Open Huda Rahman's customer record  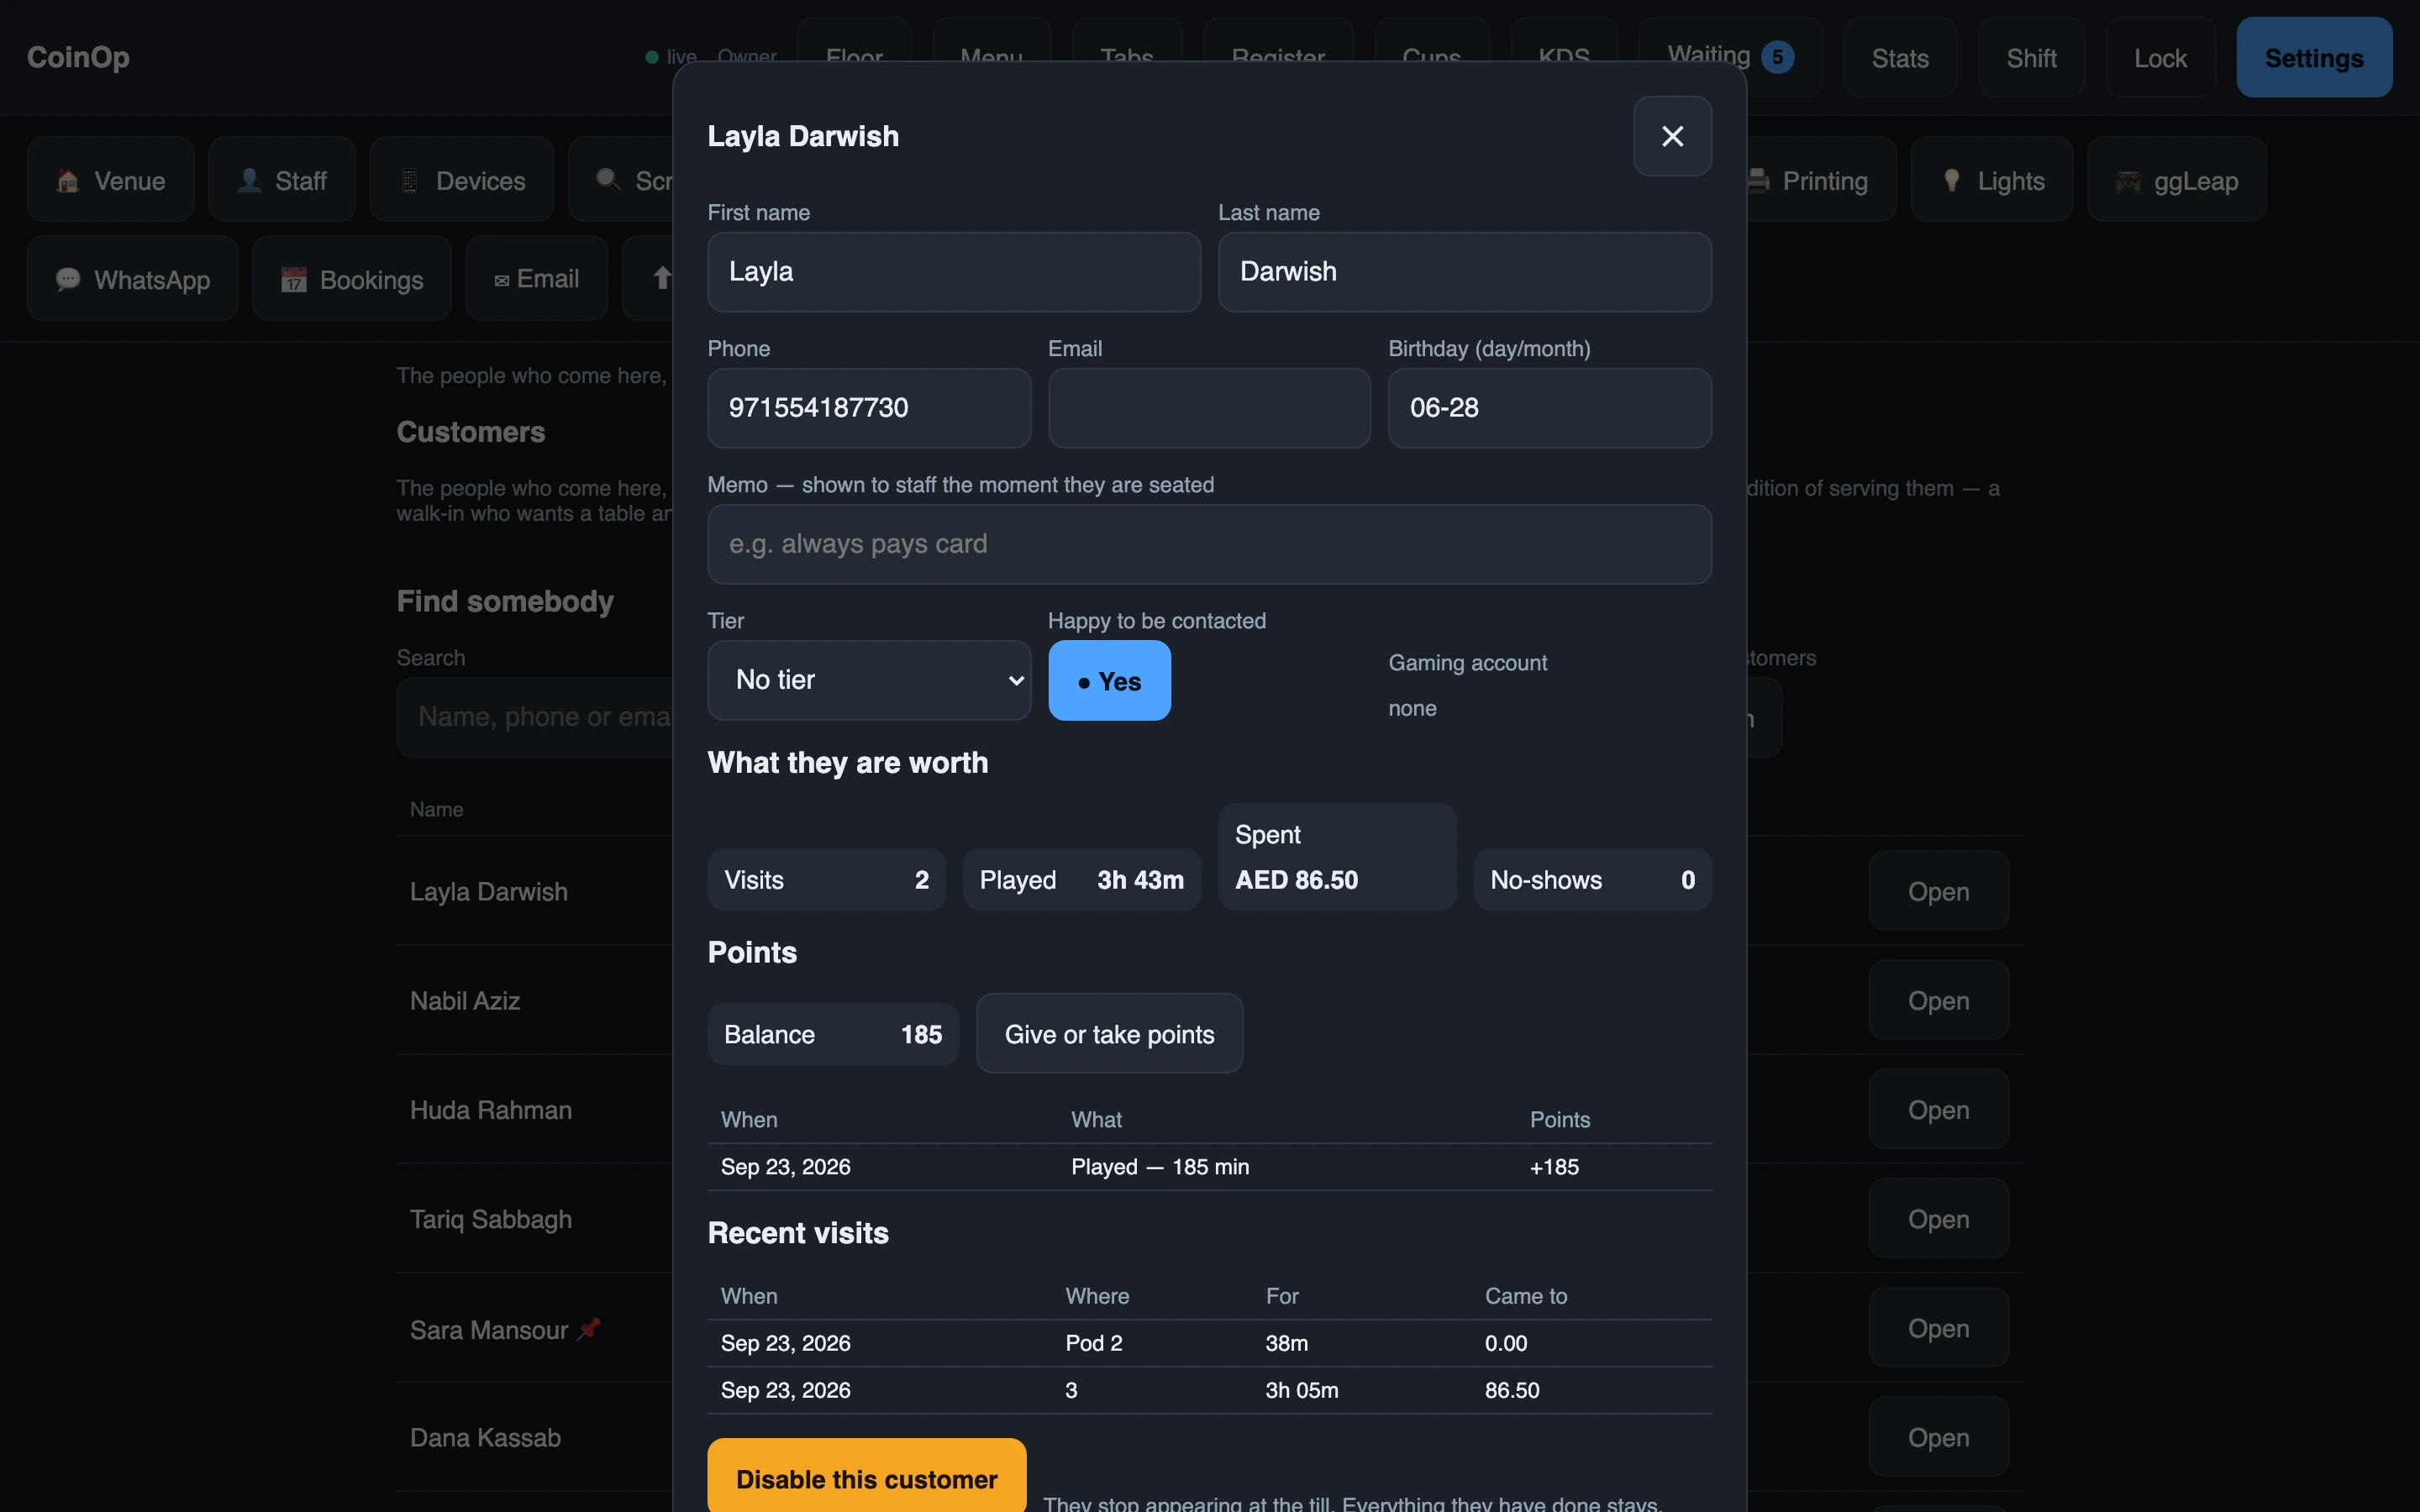[1938, 1109]
